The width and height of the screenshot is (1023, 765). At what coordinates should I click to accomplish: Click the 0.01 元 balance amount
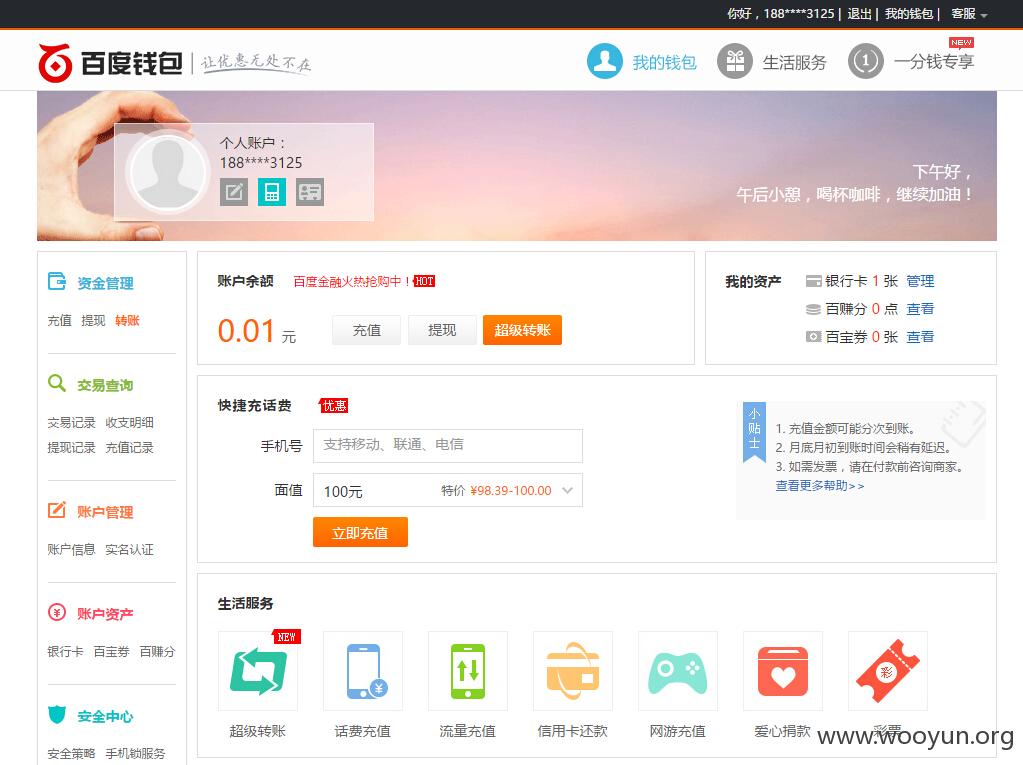(x=257, y=331)
